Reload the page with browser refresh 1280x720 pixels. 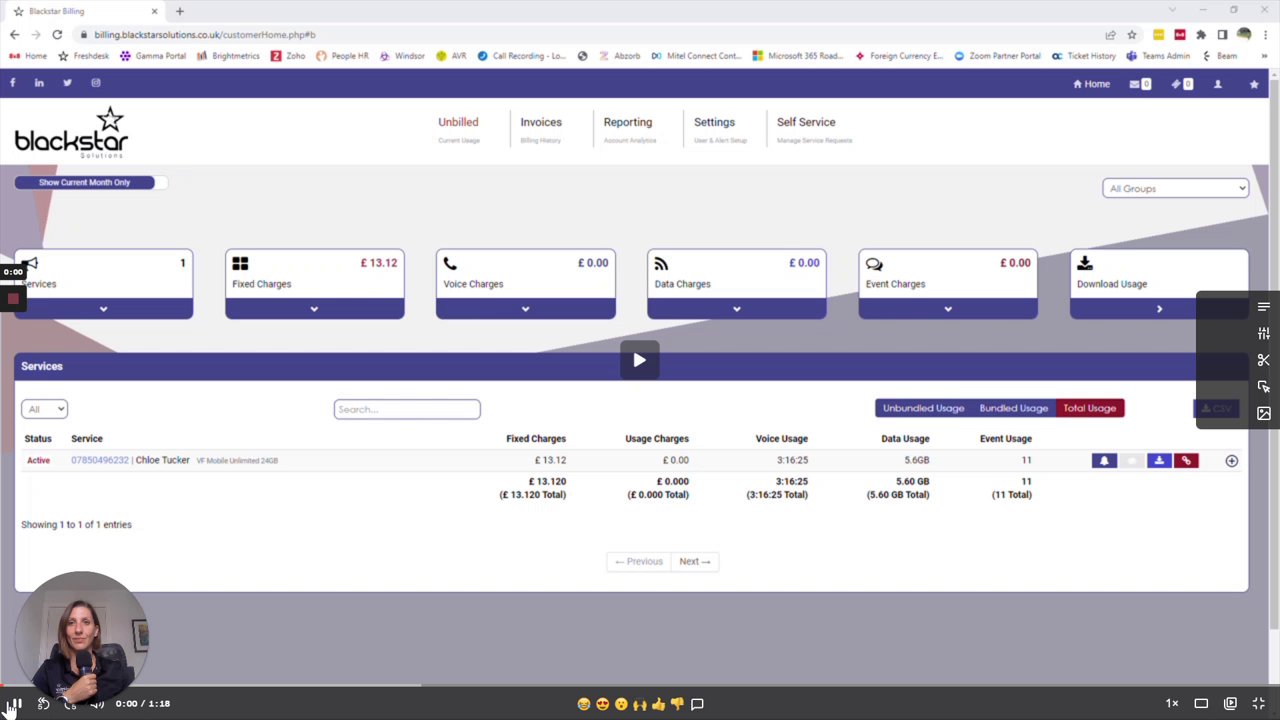pos(57,34)
